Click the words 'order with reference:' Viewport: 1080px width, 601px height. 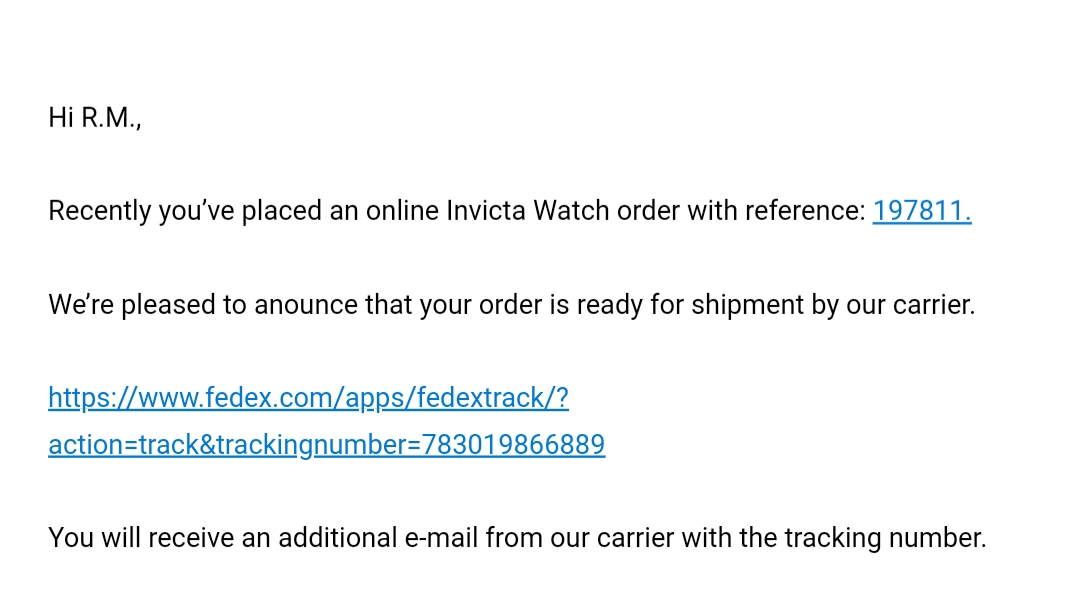[x=741, y=211]
